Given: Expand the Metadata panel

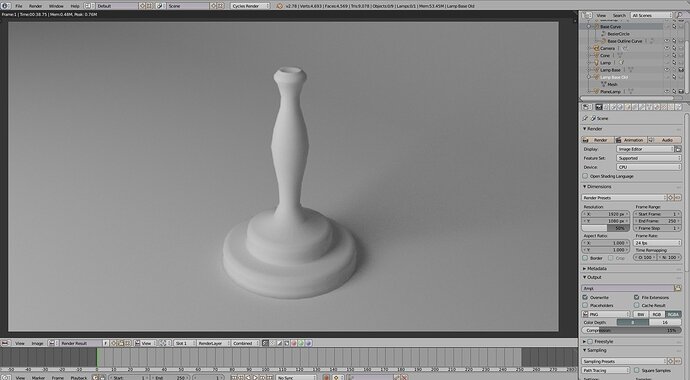Looking at the screenshot, I should tap(595, 268).
